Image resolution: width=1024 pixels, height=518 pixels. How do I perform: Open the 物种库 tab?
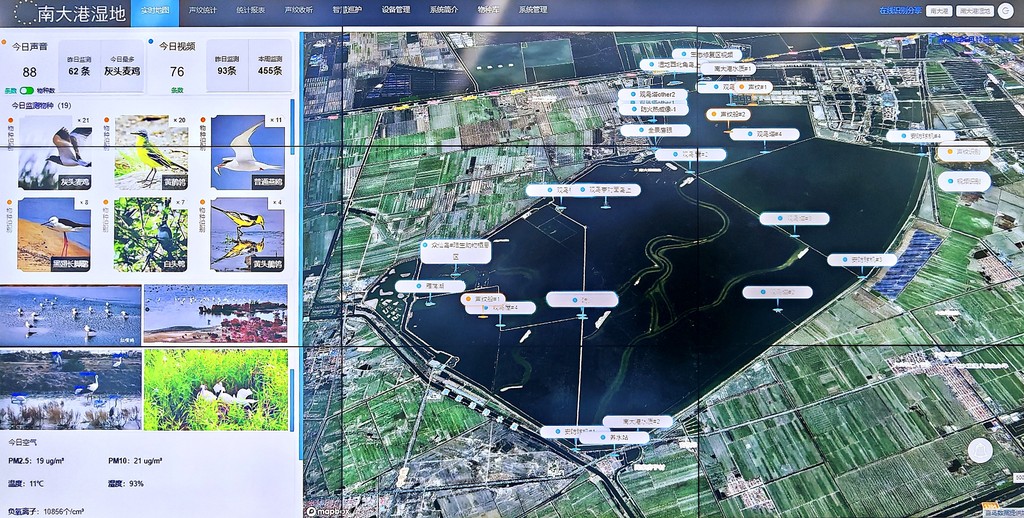(488, 10)
